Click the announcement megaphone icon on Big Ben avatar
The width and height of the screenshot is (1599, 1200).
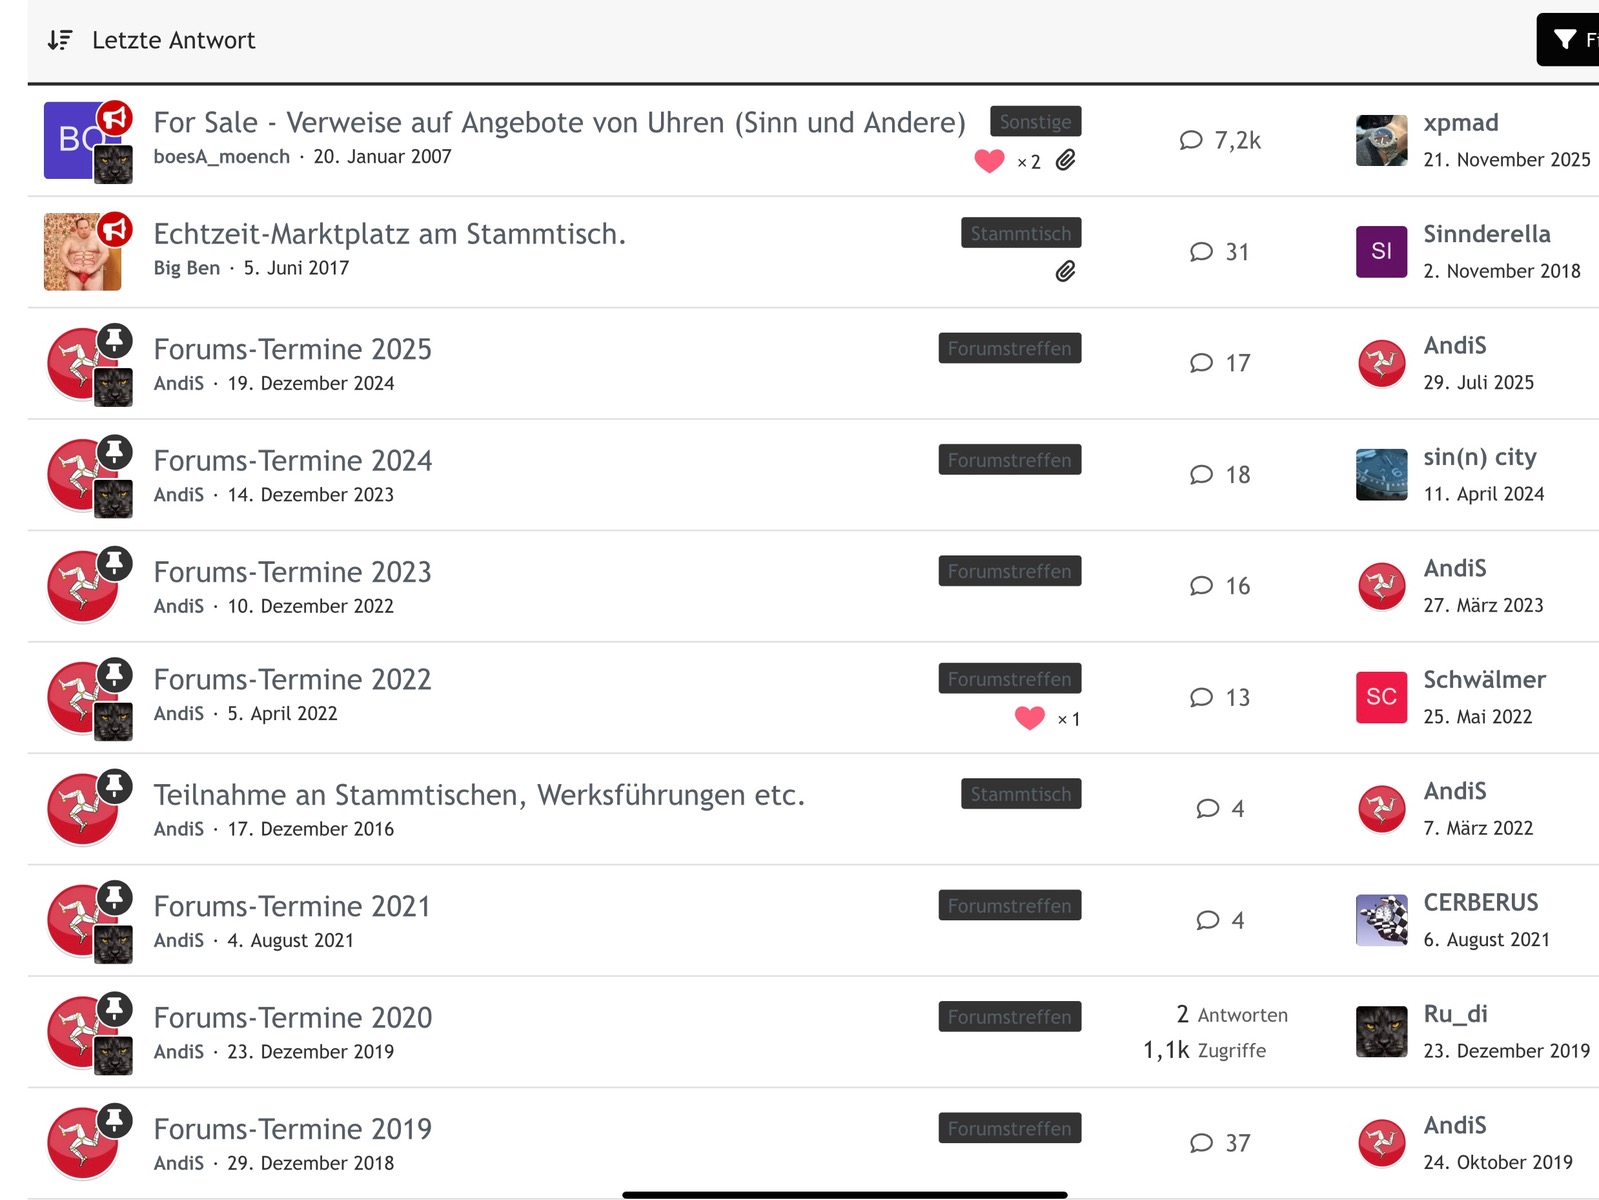tap(115, 229)
